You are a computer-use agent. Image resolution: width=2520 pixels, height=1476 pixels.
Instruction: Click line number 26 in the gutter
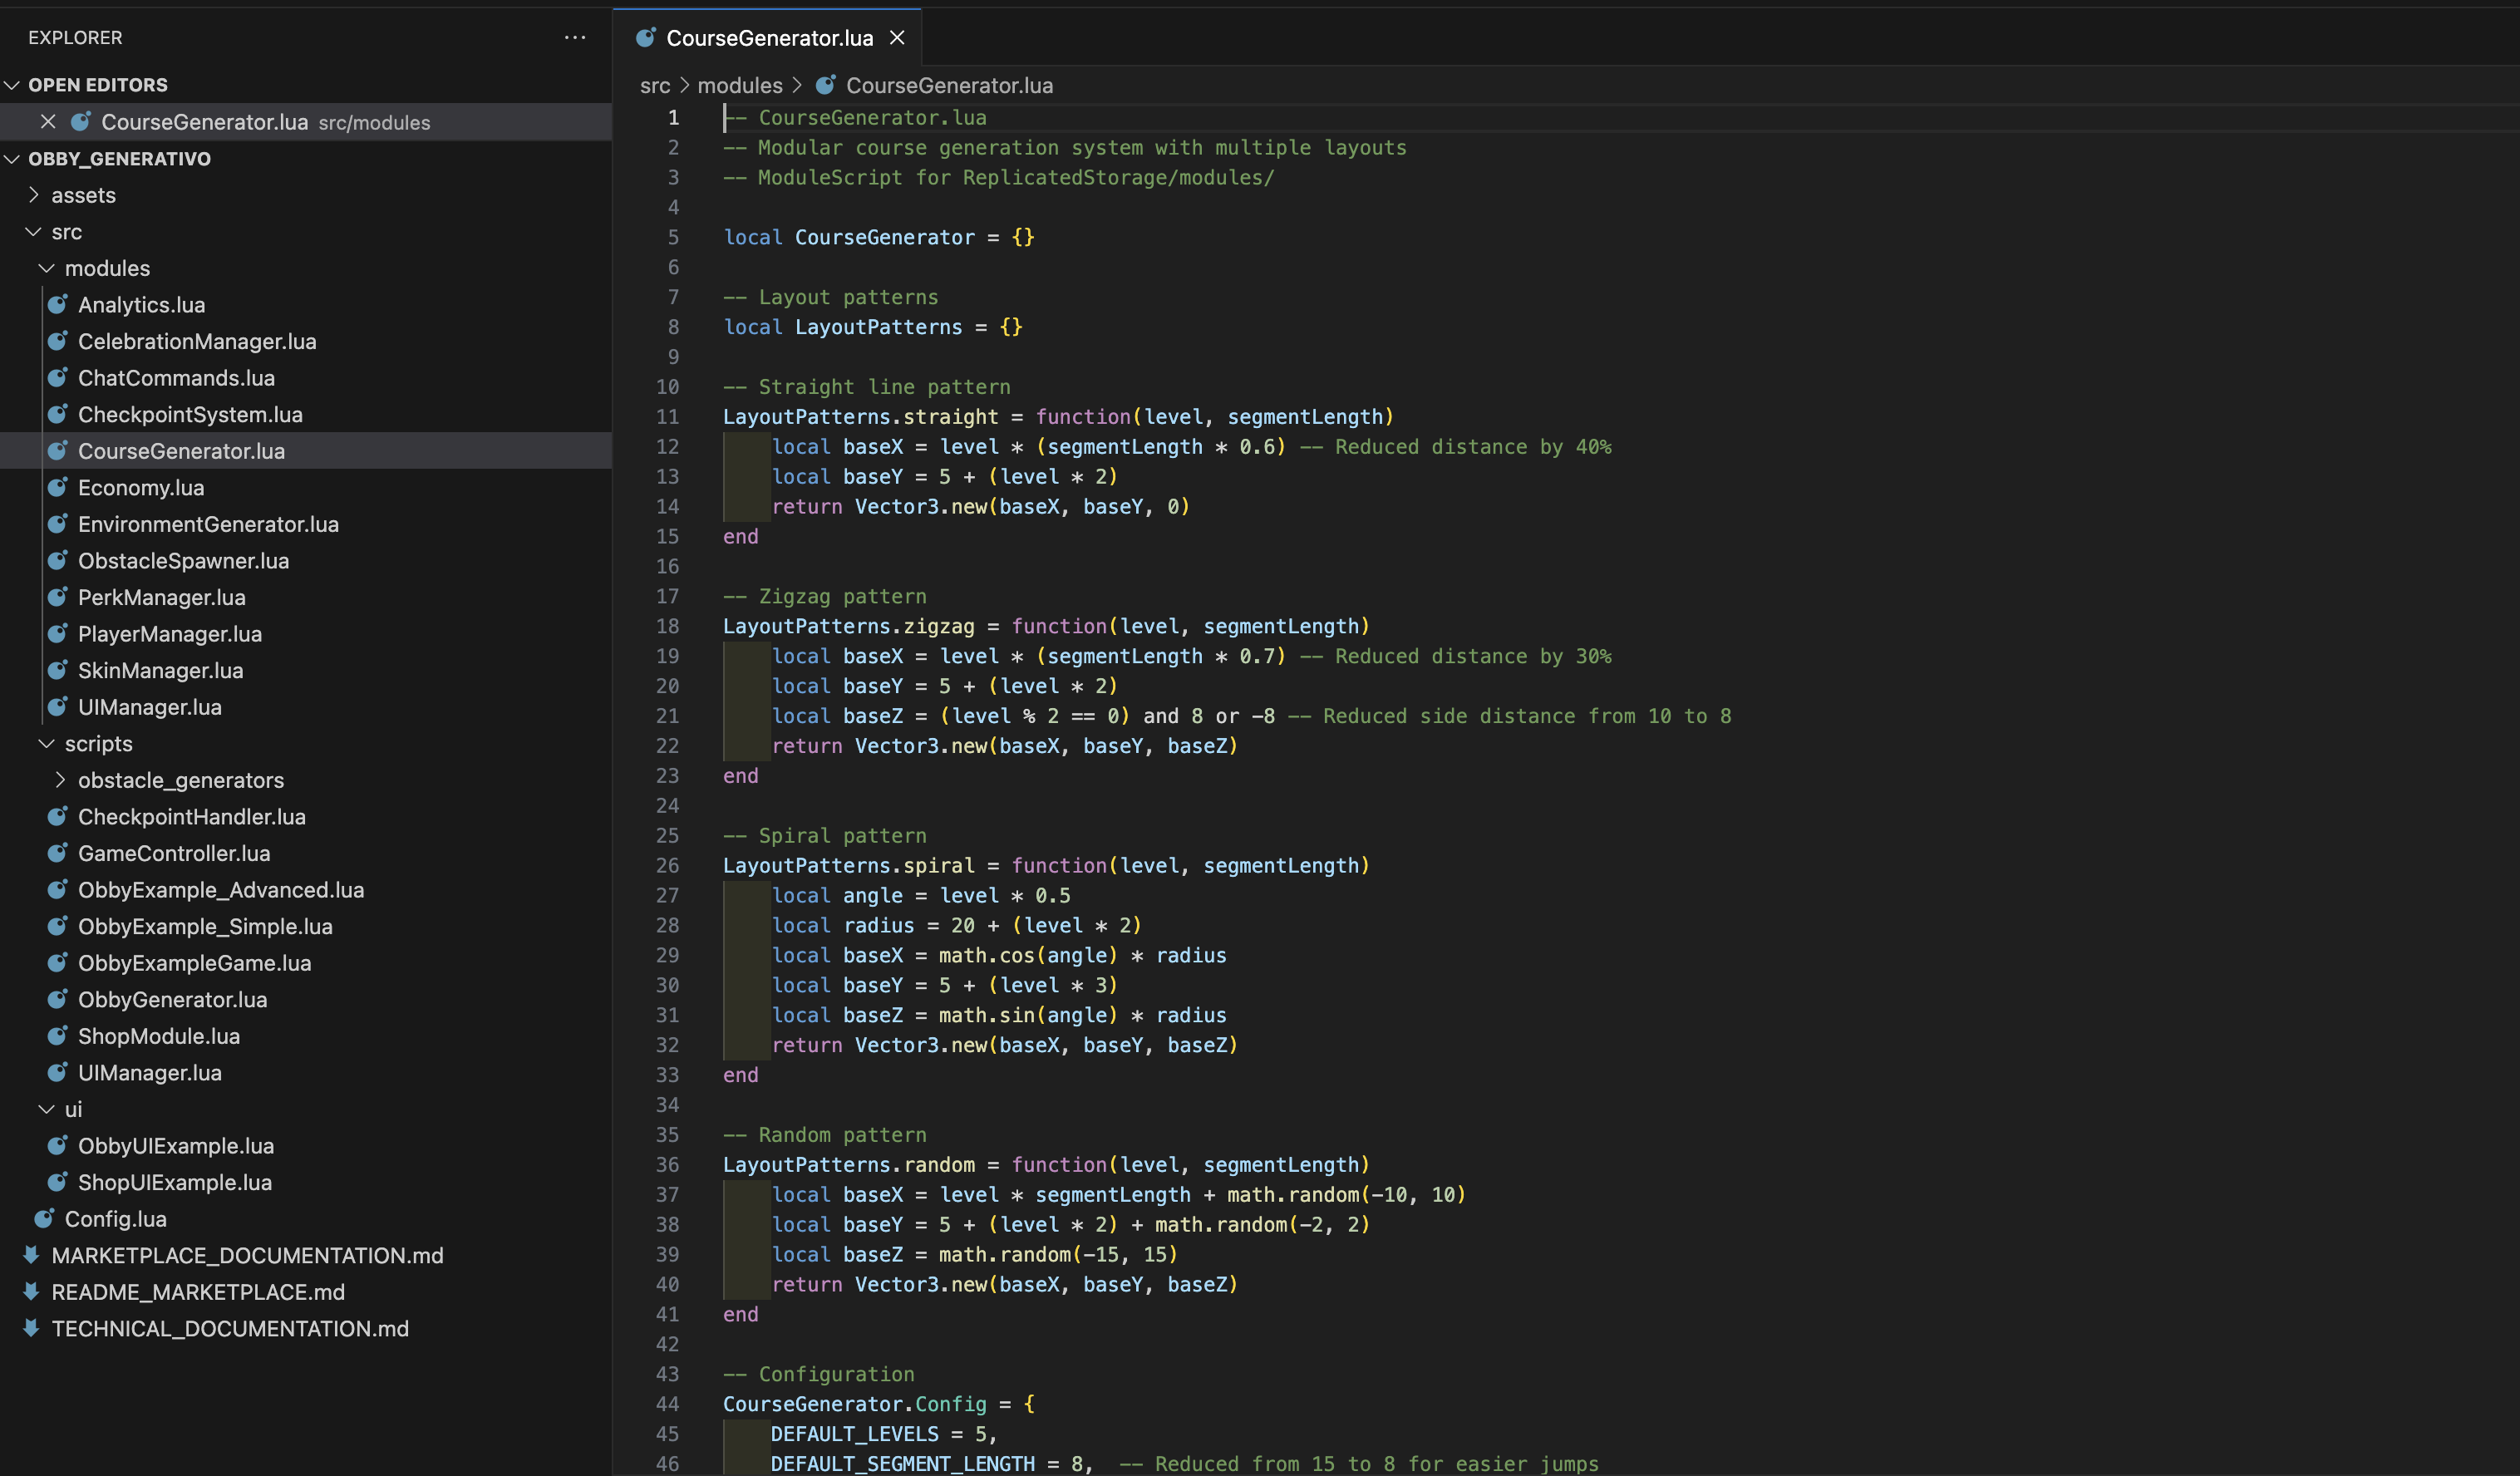pos(667,865)
